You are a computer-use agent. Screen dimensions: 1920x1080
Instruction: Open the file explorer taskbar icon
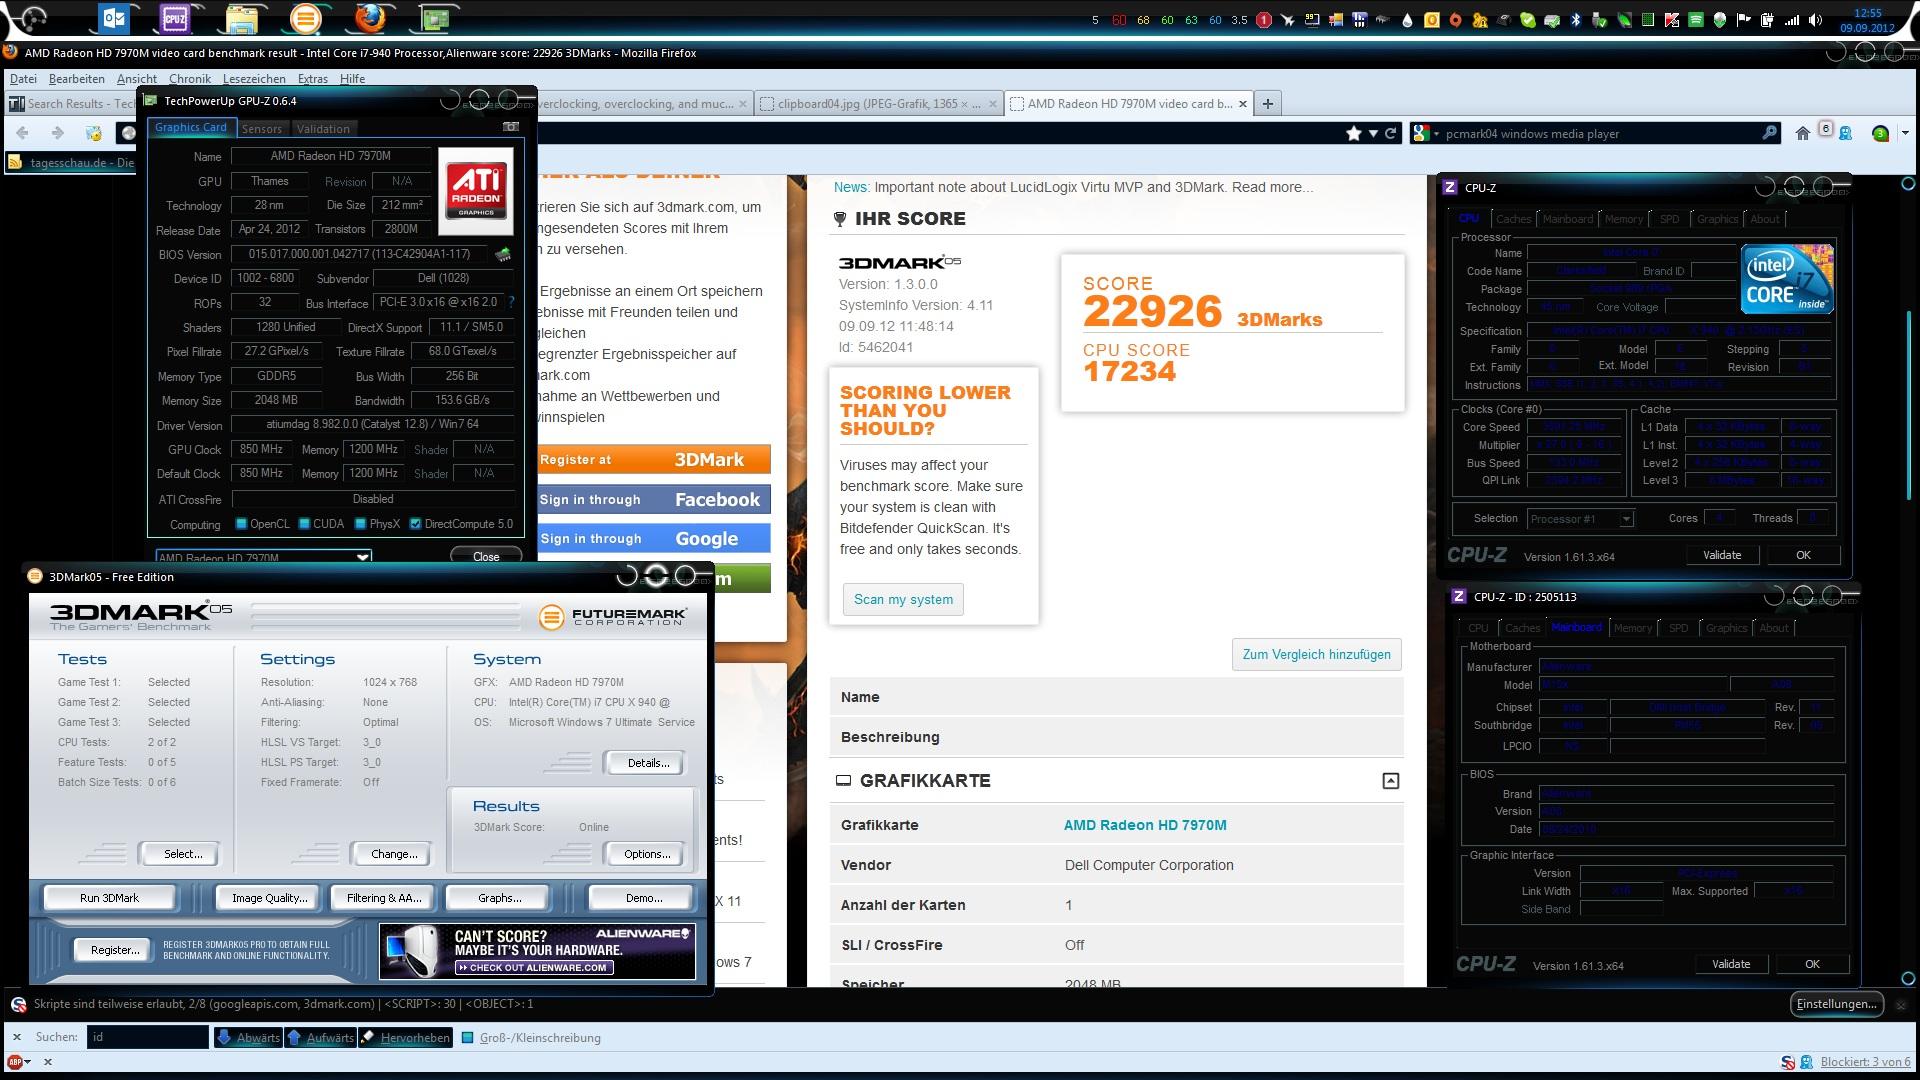coord(240,18)
